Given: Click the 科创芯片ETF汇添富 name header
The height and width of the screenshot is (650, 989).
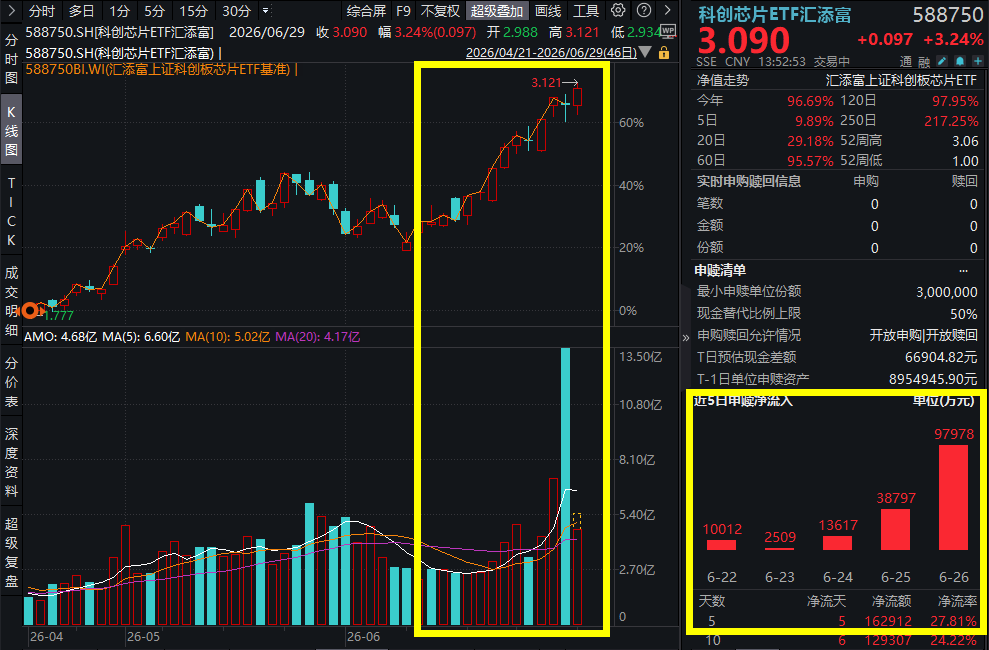Looking at the screenshot, I should pos(775,15).
